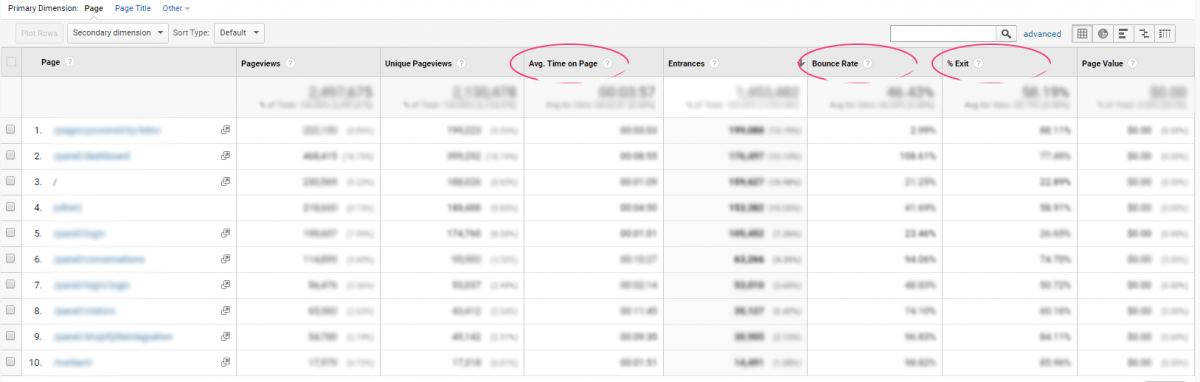The height and width of the screenshot is (382, 1200).
Task: Check the checkbox for row 4
Action: [10, 207]
